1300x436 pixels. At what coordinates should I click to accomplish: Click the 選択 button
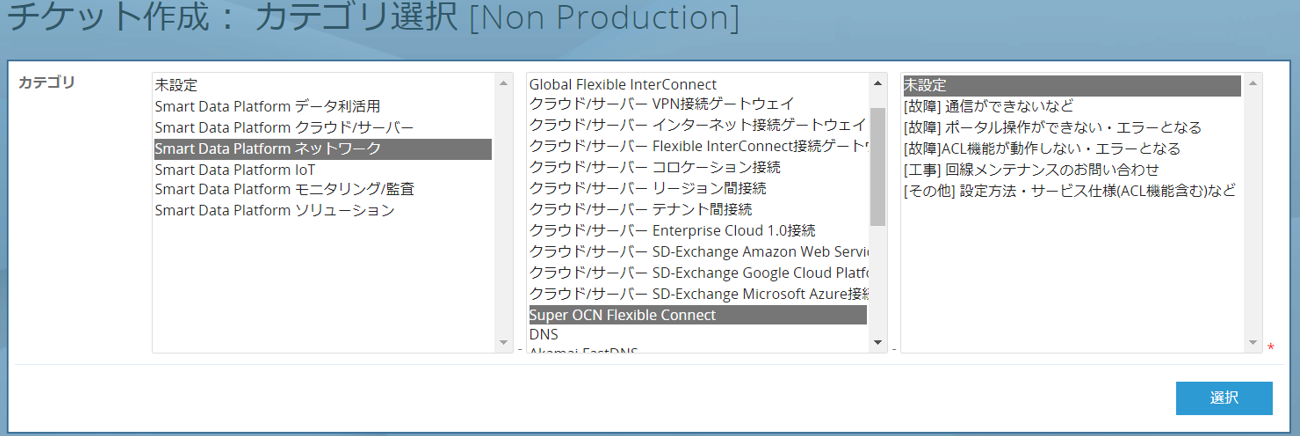(x=1224, y=398)
